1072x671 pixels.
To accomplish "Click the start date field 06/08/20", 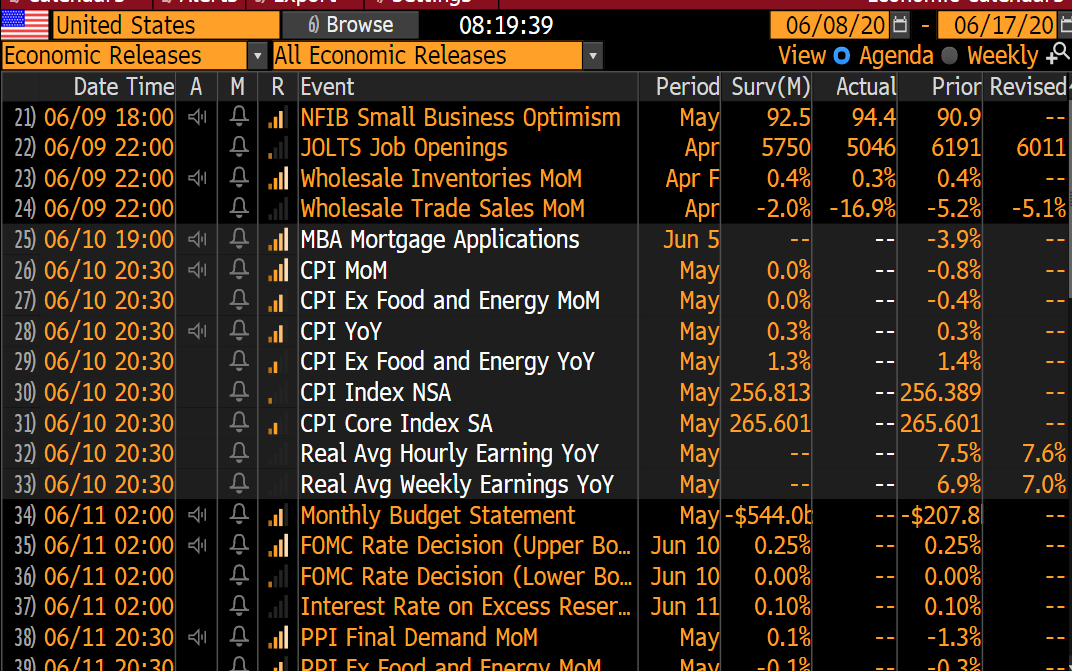I will coord(830,25).
